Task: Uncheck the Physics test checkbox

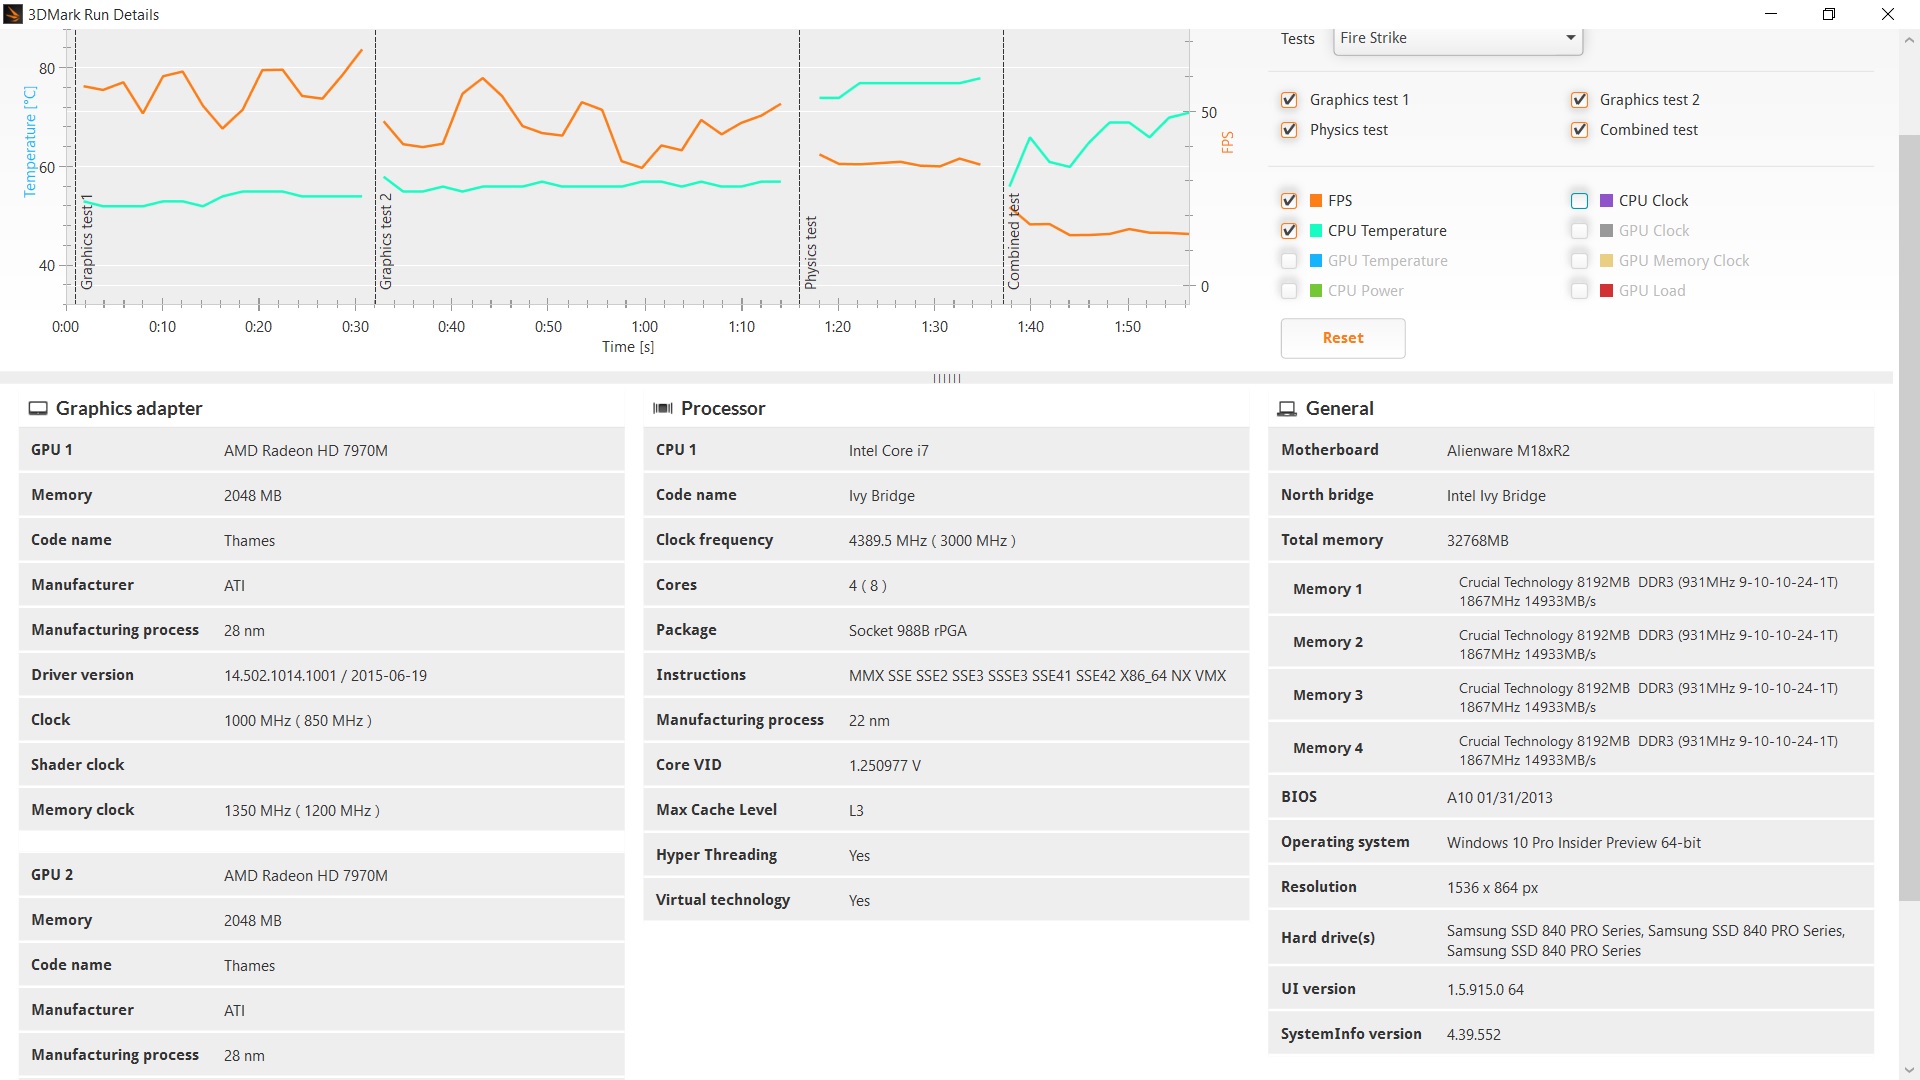Action: 1289,130
